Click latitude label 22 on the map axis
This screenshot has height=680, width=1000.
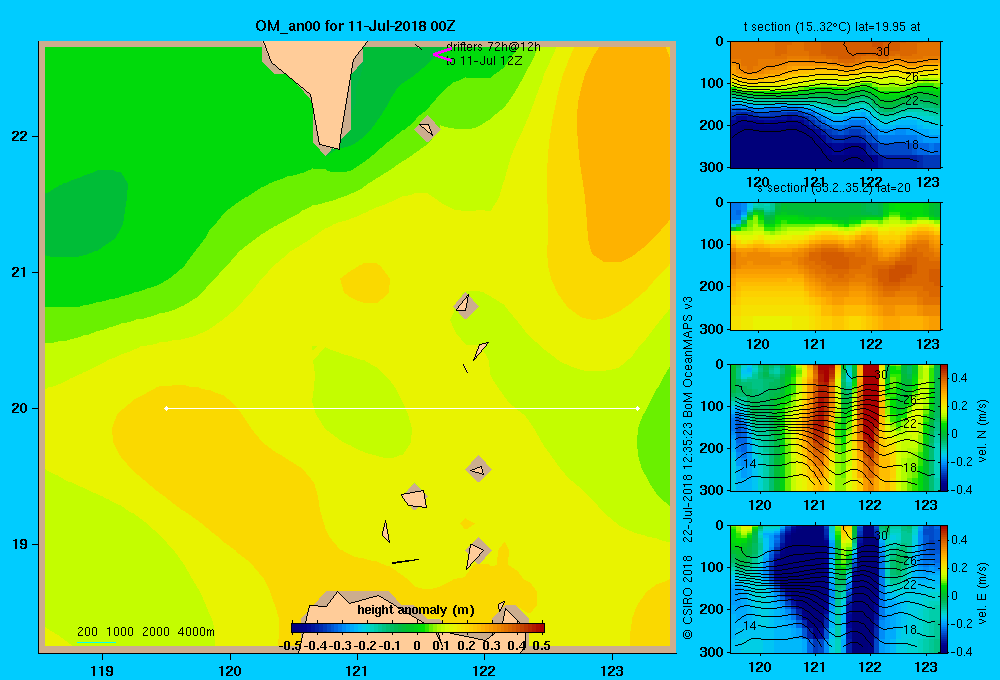(20, 137)
